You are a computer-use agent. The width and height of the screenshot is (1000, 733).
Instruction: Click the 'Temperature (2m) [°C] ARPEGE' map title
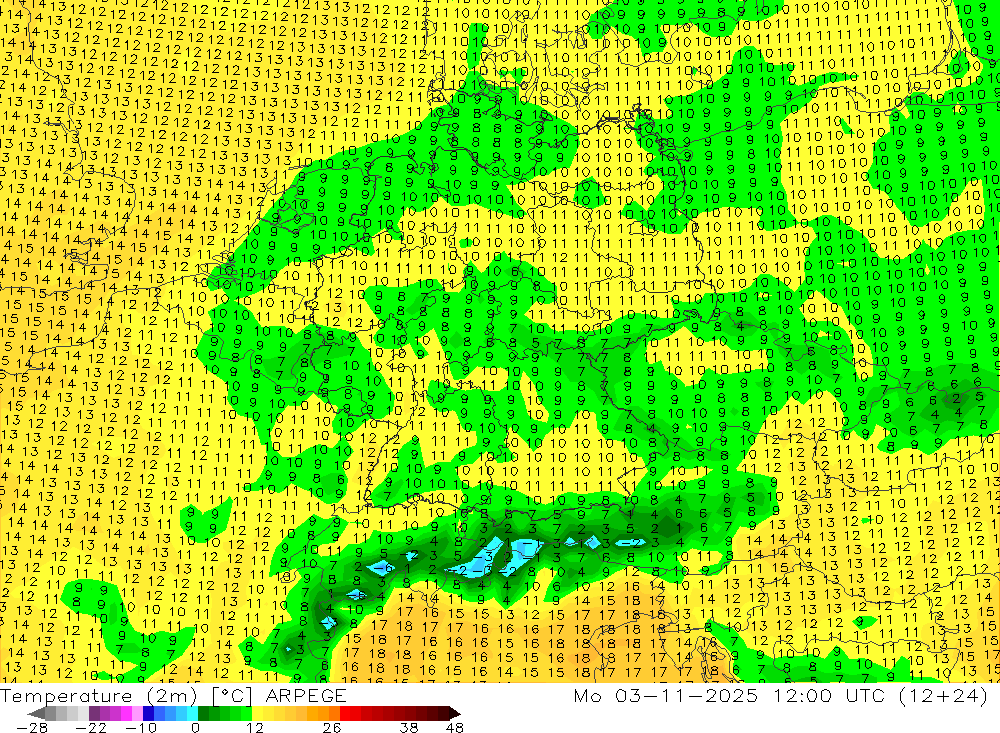coord(173,695)
